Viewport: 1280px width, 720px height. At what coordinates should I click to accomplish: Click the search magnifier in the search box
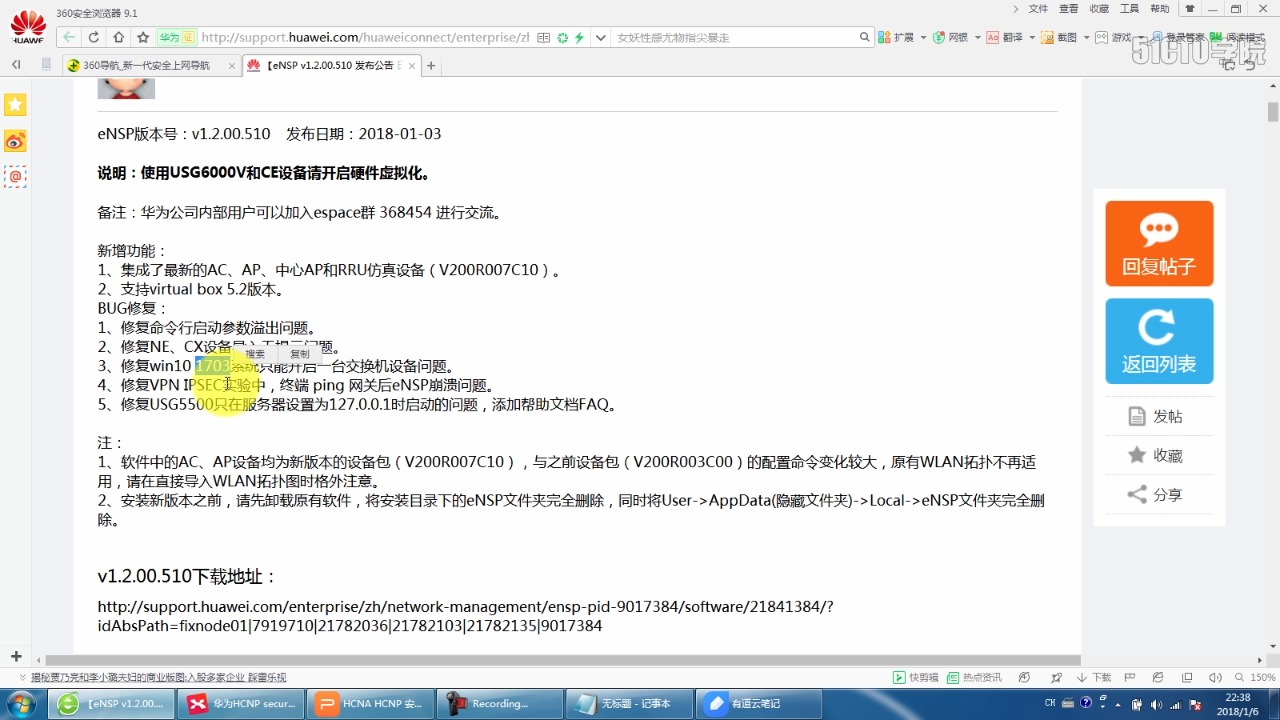point(865,37)
